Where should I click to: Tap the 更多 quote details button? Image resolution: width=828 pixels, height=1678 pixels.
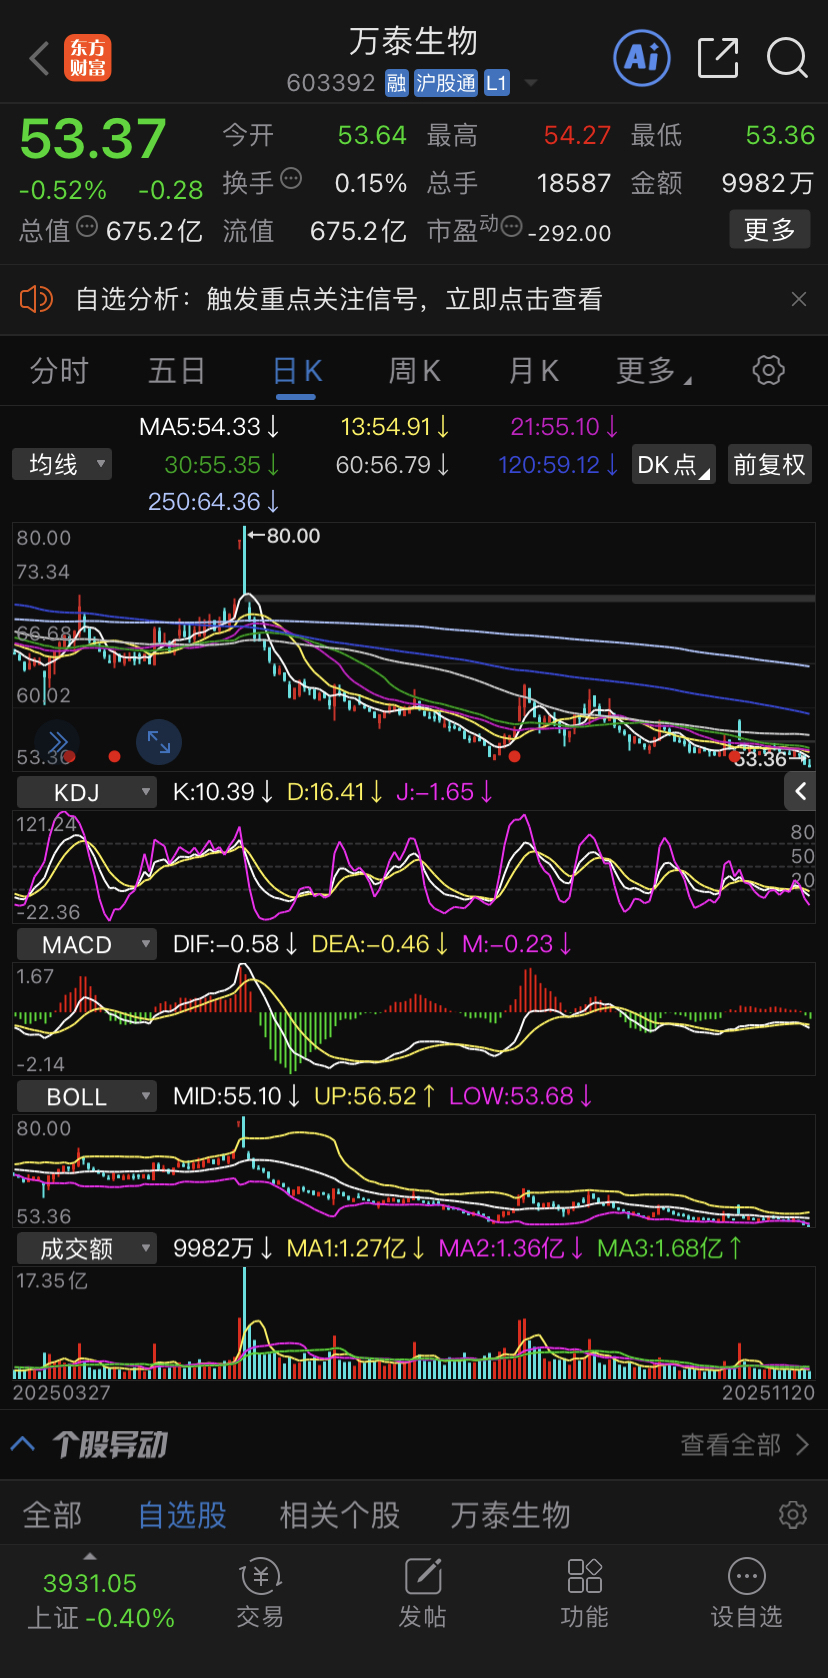[x=769, y=230]
